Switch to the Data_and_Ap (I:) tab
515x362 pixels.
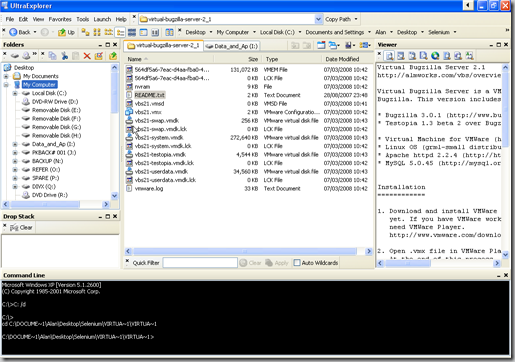[x=232, y=46]
